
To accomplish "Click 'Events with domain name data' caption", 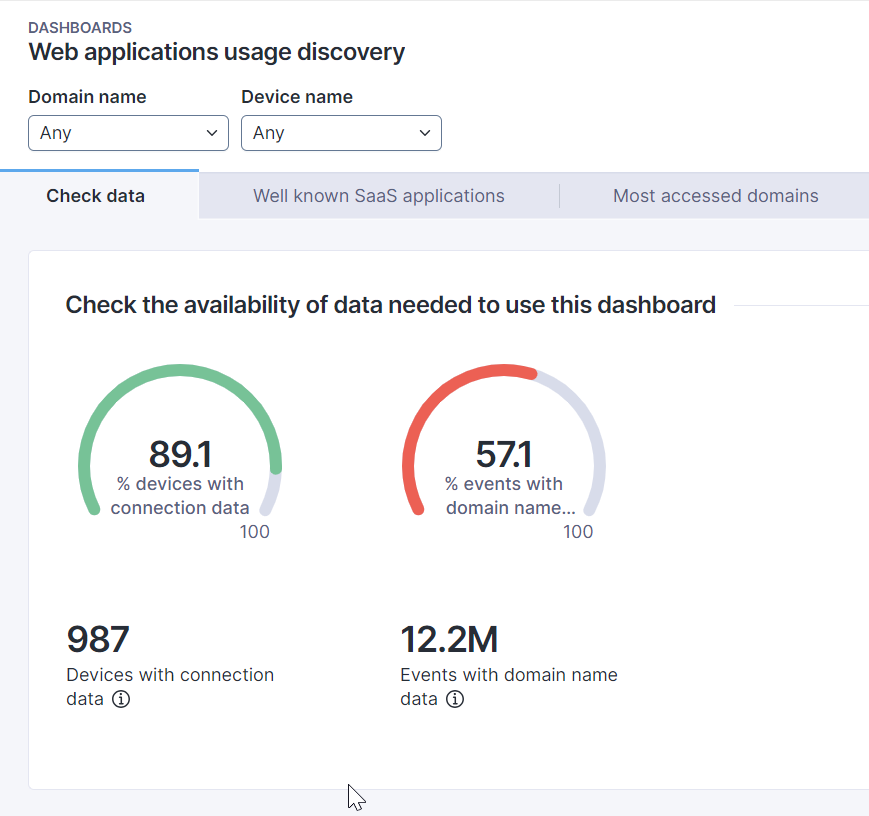I will click(x=509, y=686).
